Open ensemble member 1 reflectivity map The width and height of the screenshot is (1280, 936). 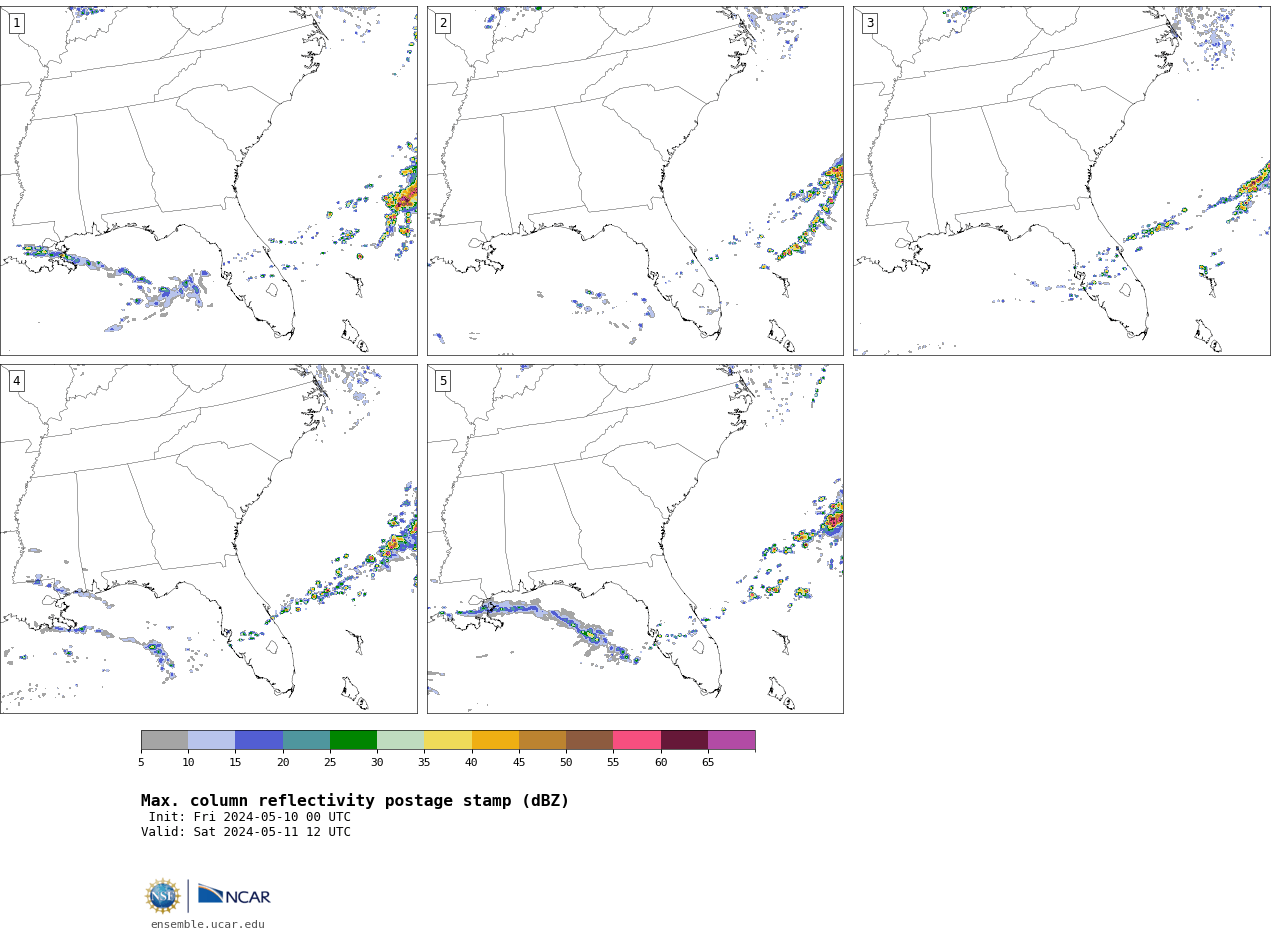pos(208,181)
